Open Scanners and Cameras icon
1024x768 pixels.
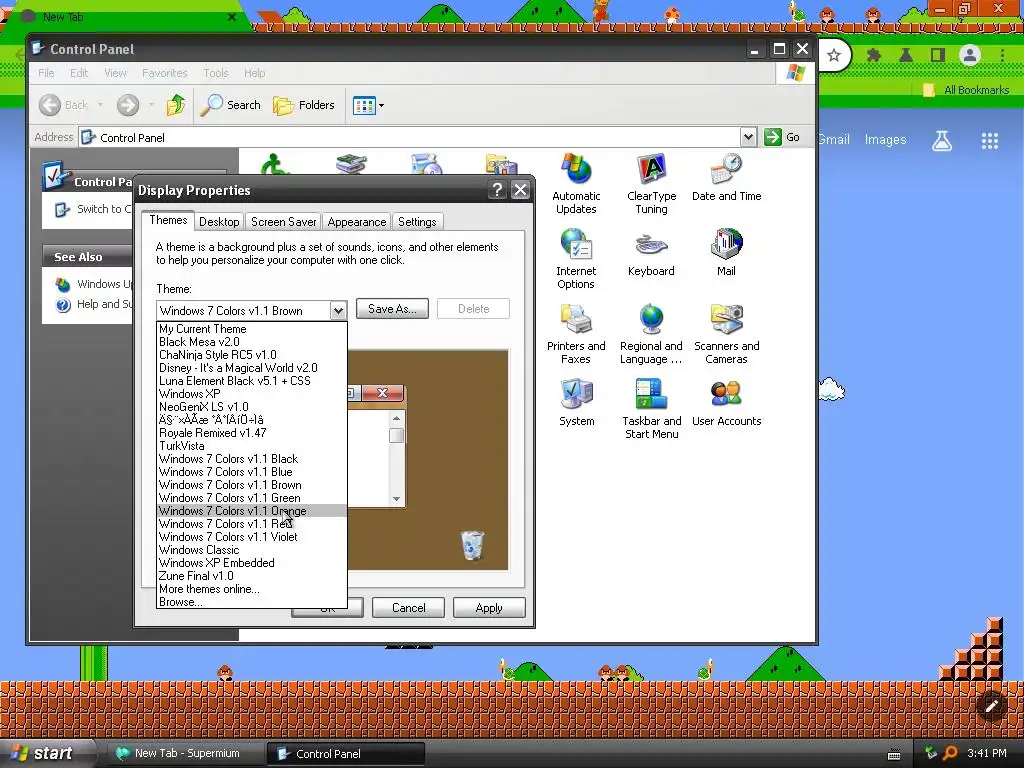coord(726,334)
